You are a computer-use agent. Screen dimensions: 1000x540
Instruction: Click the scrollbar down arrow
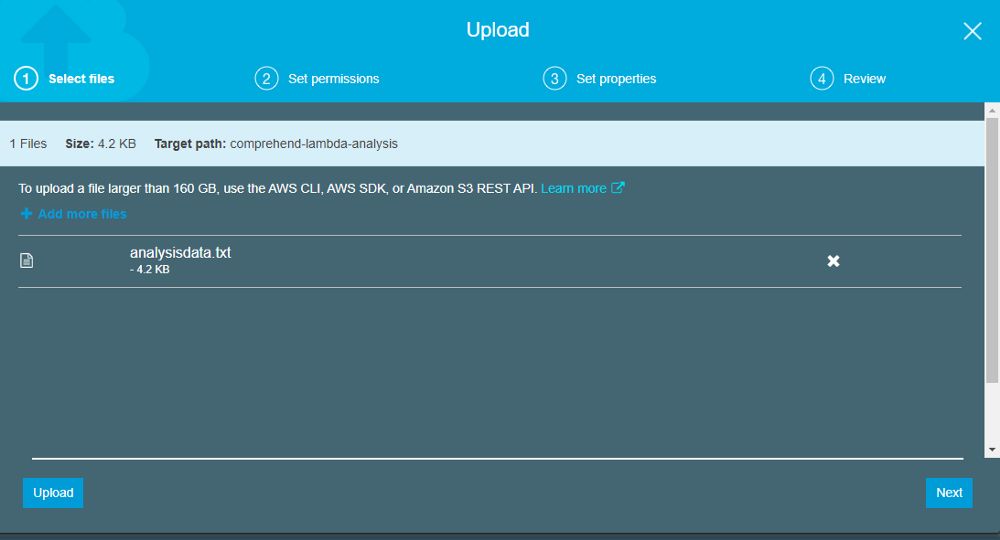pyautogui.click(x=992, y=450)
